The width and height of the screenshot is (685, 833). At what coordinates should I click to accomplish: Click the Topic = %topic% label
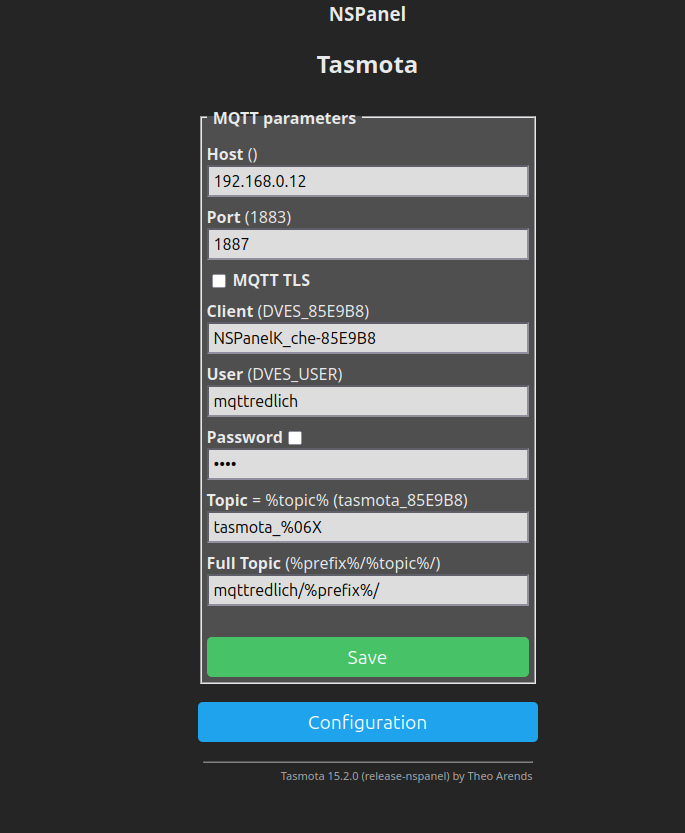[337, 500]
